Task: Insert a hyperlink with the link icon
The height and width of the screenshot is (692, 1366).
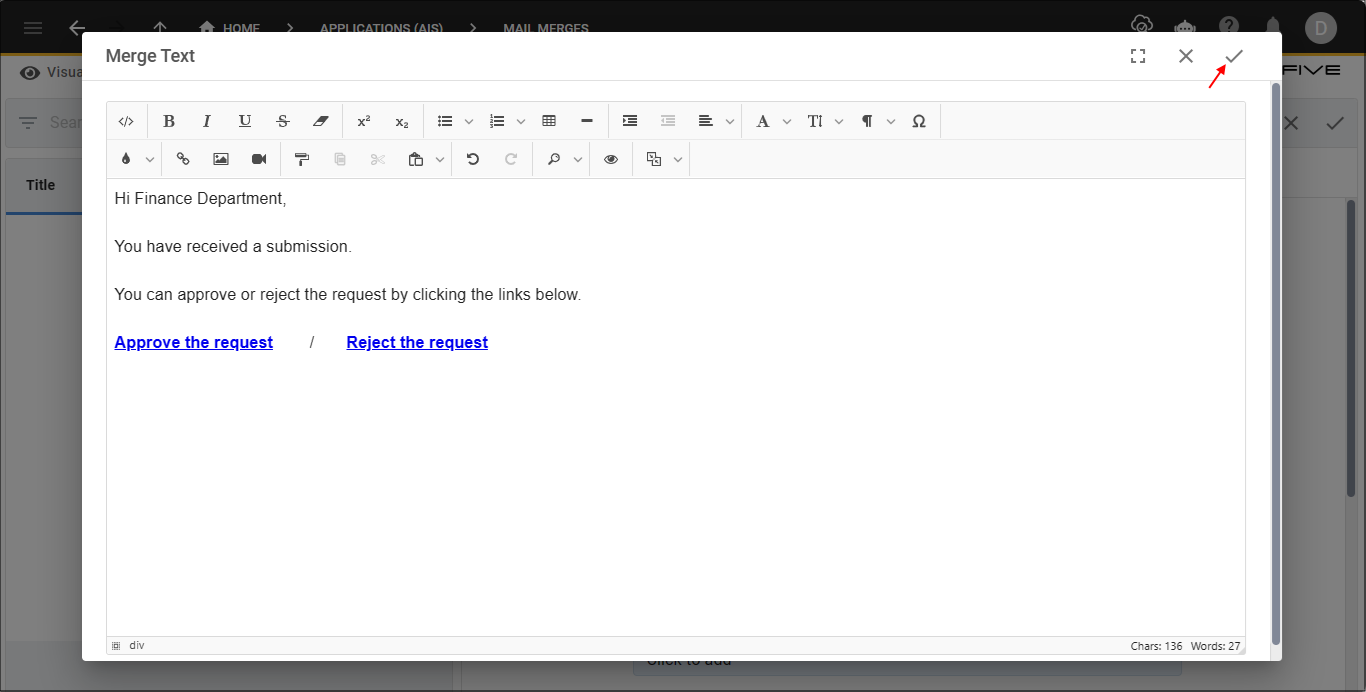Action: click(x=183, y=159)
